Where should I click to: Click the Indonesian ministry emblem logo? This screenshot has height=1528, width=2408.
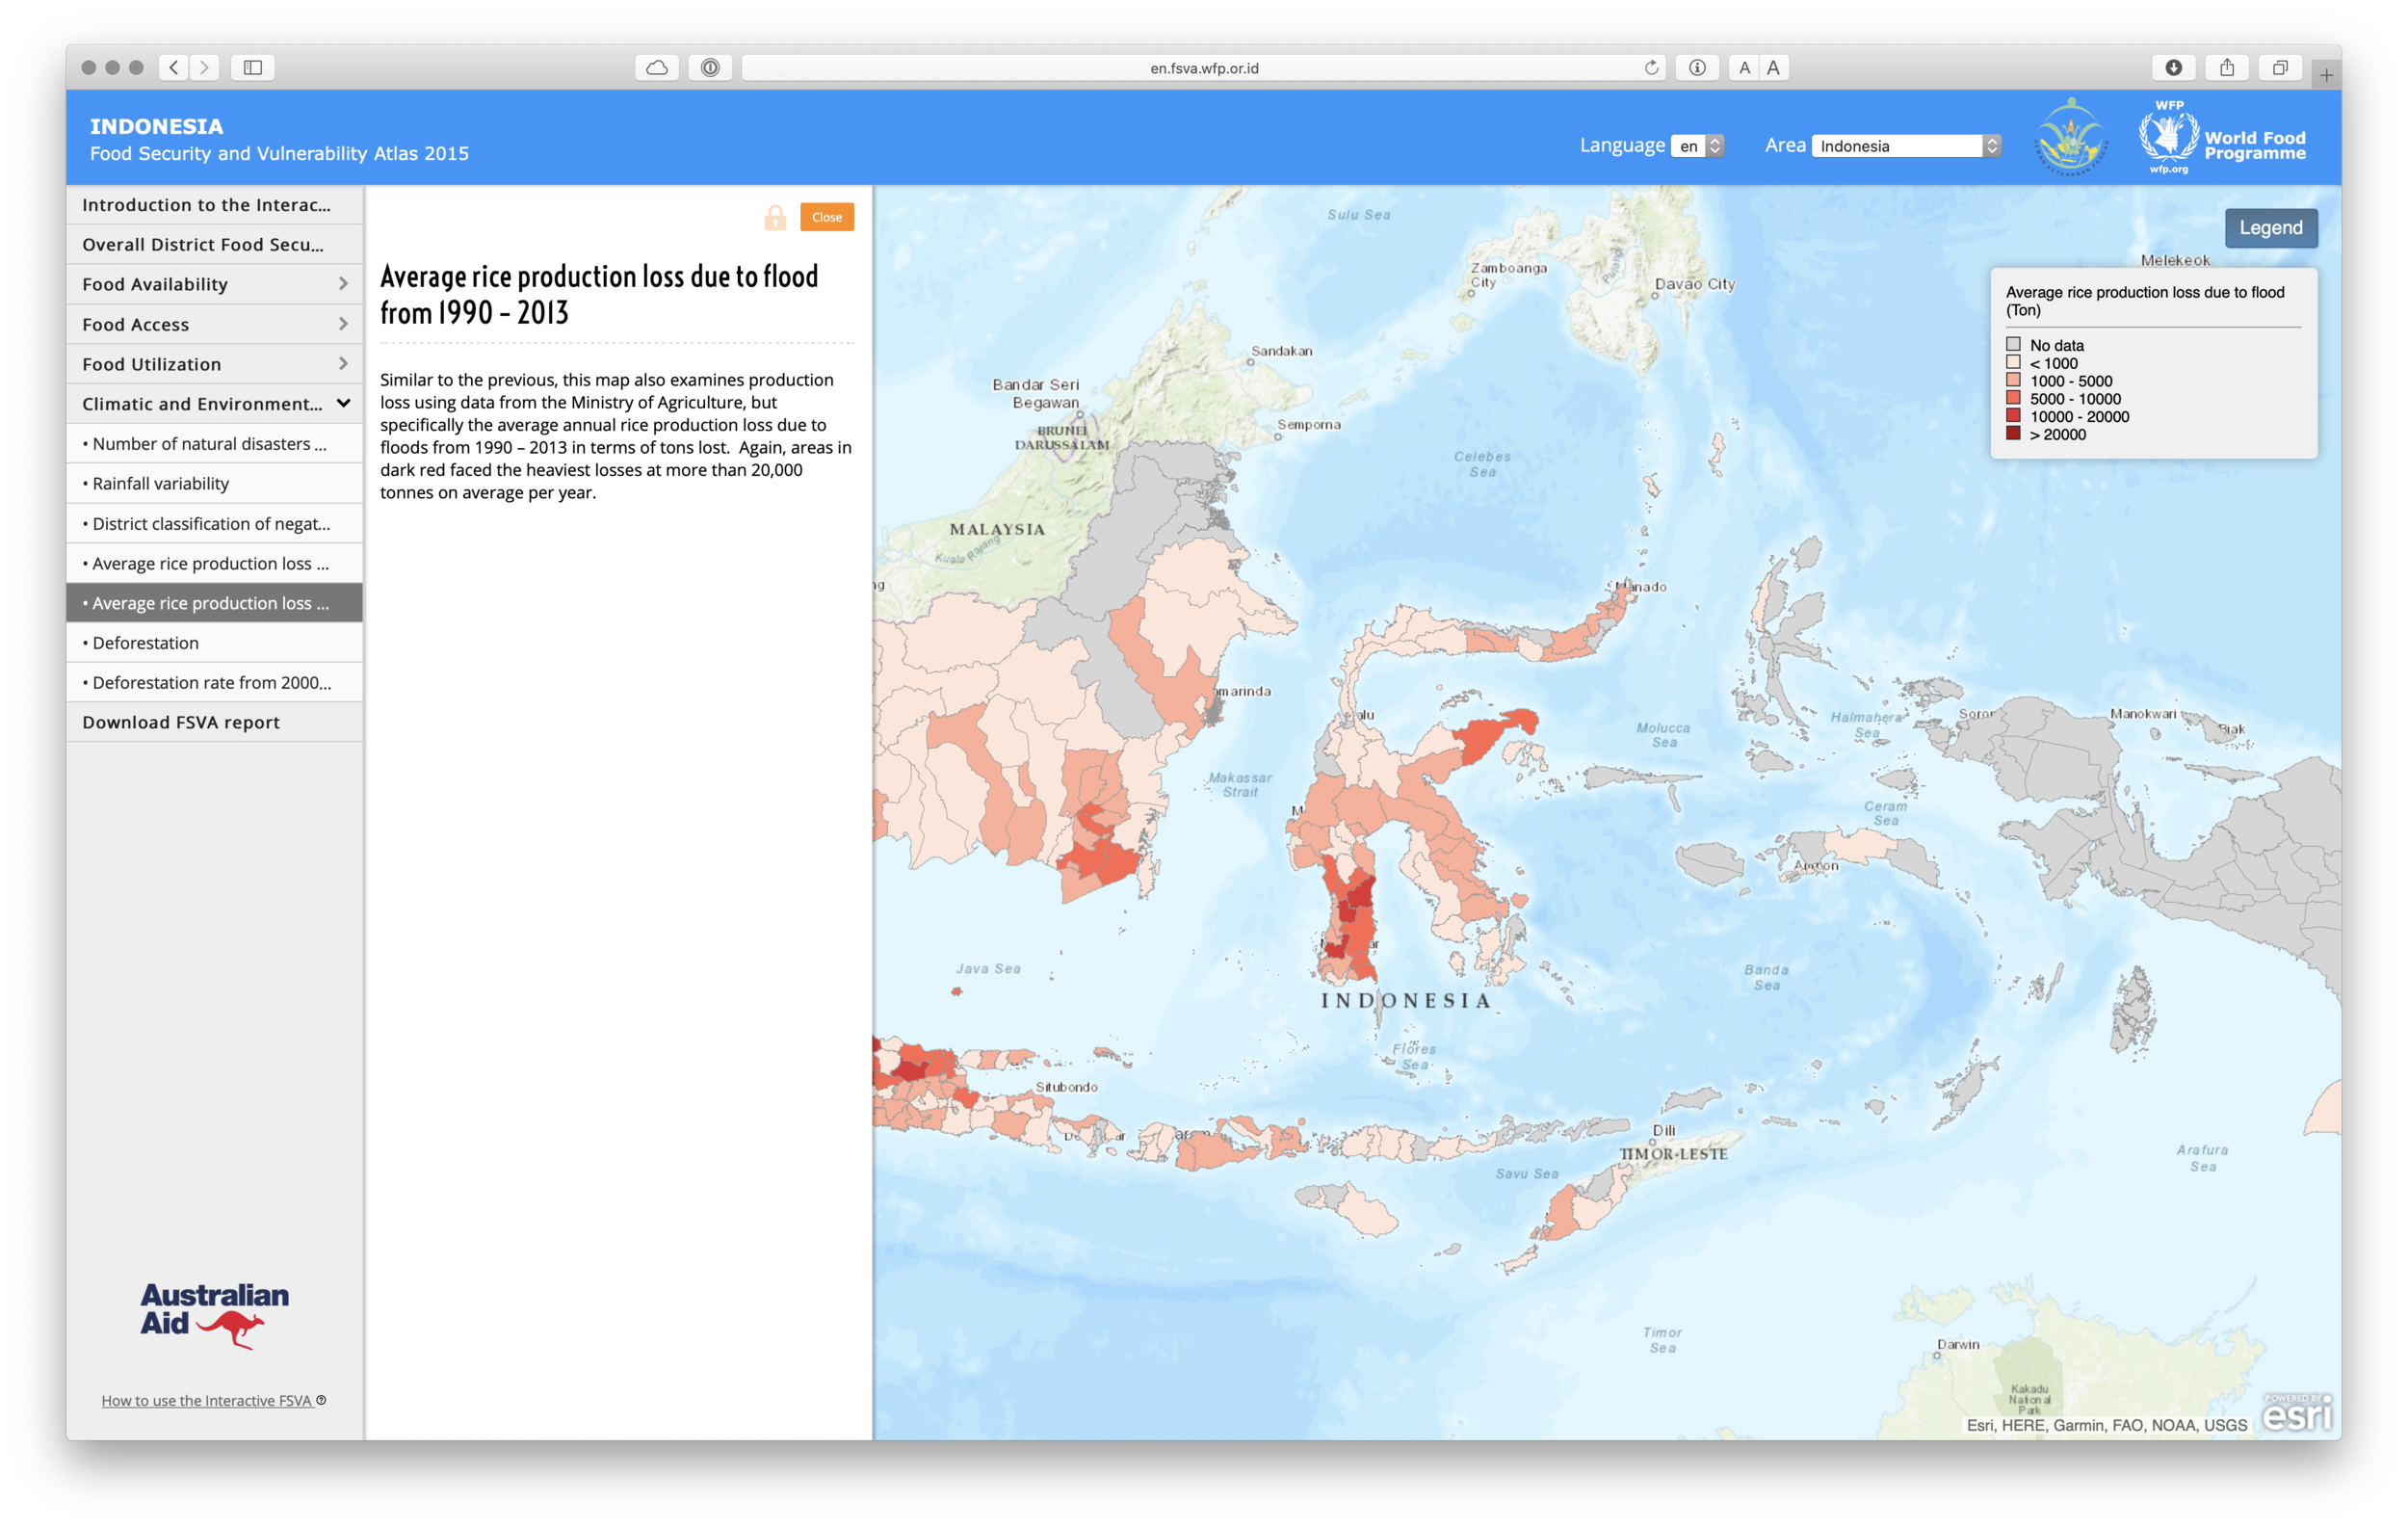(2071, 137)
